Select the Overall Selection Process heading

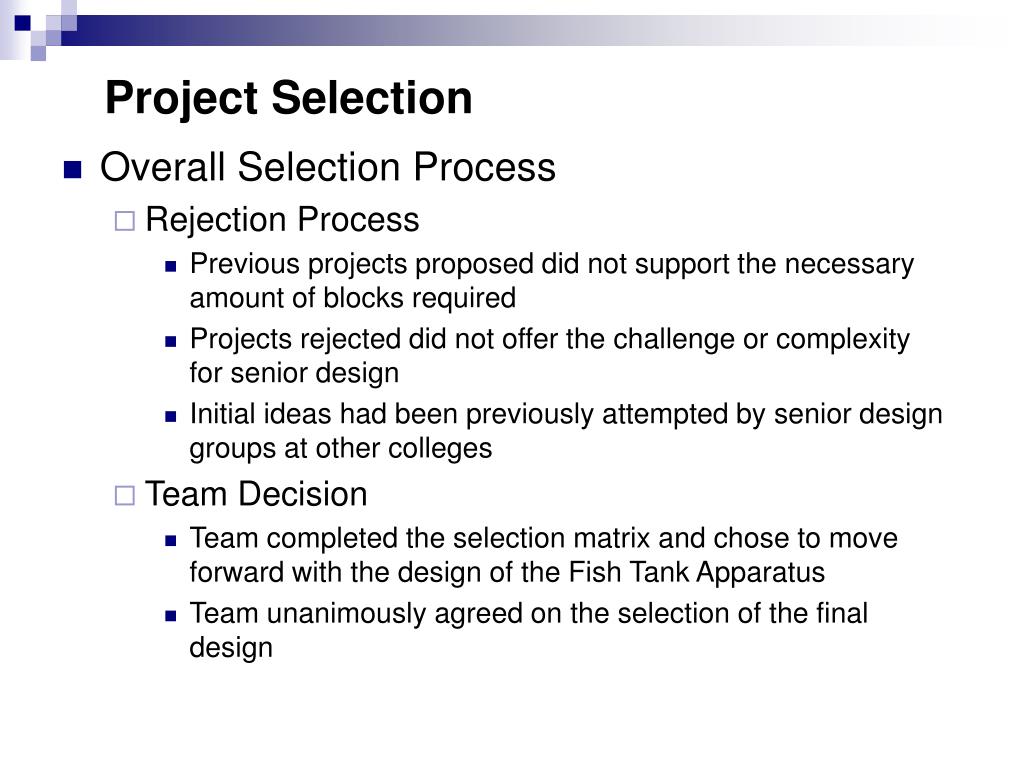coord(328,167)
